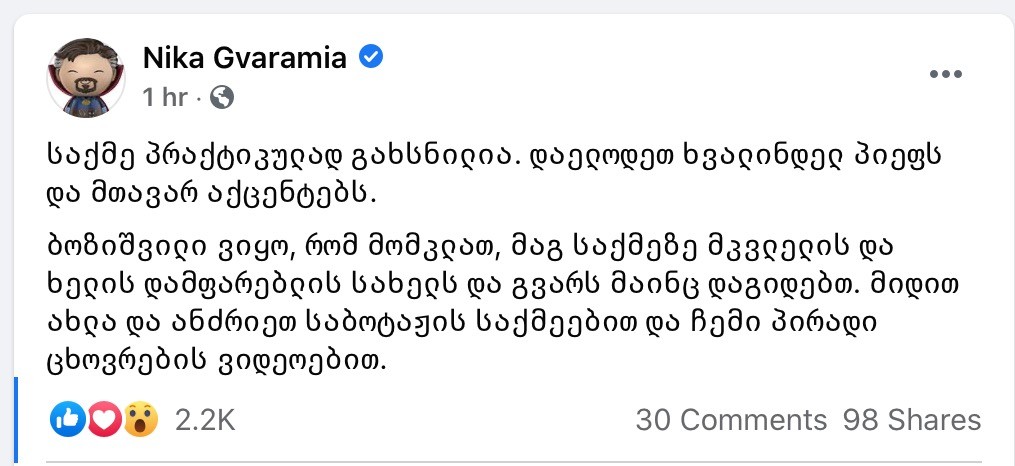Click the Wow emoji reaction icon
Screen dimensions: 1015x466
[x=141, y=421]
